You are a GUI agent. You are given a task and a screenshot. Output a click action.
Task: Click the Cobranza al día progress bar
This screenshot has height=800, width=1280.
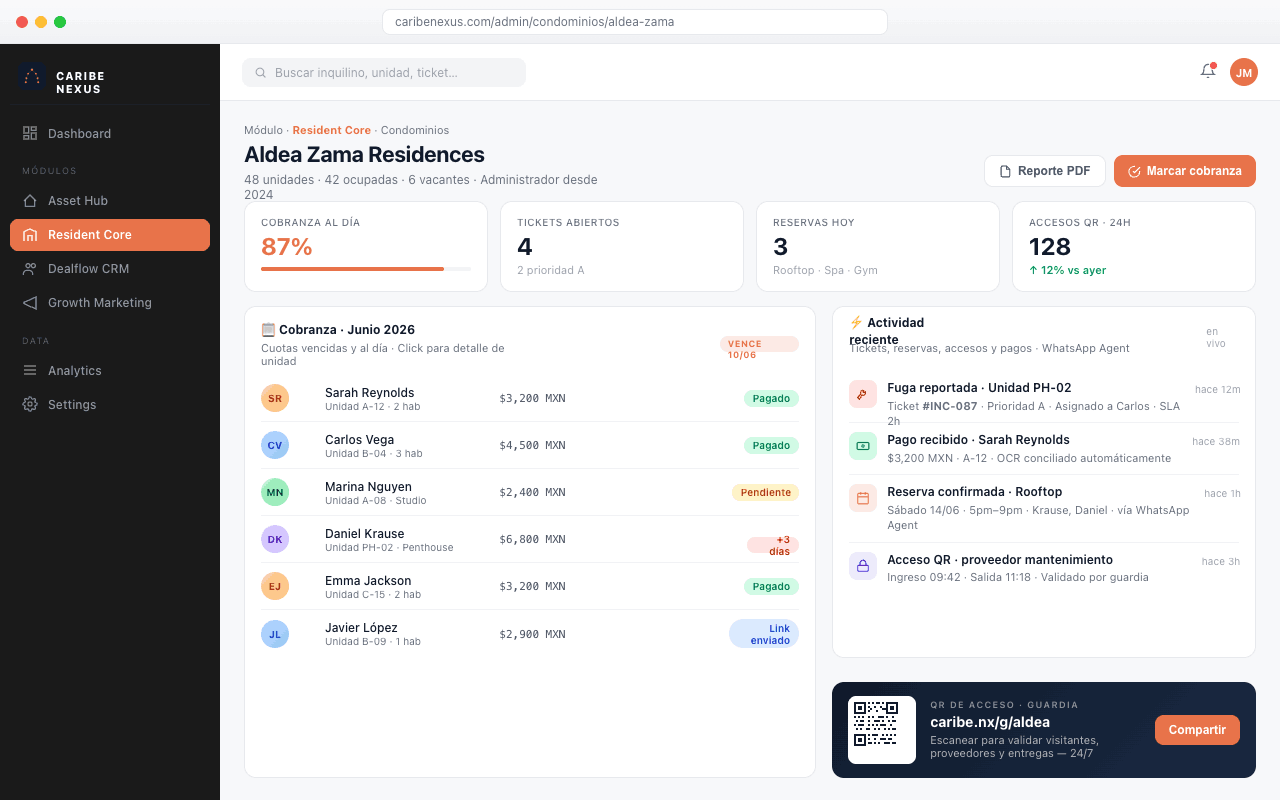[366, 269]
